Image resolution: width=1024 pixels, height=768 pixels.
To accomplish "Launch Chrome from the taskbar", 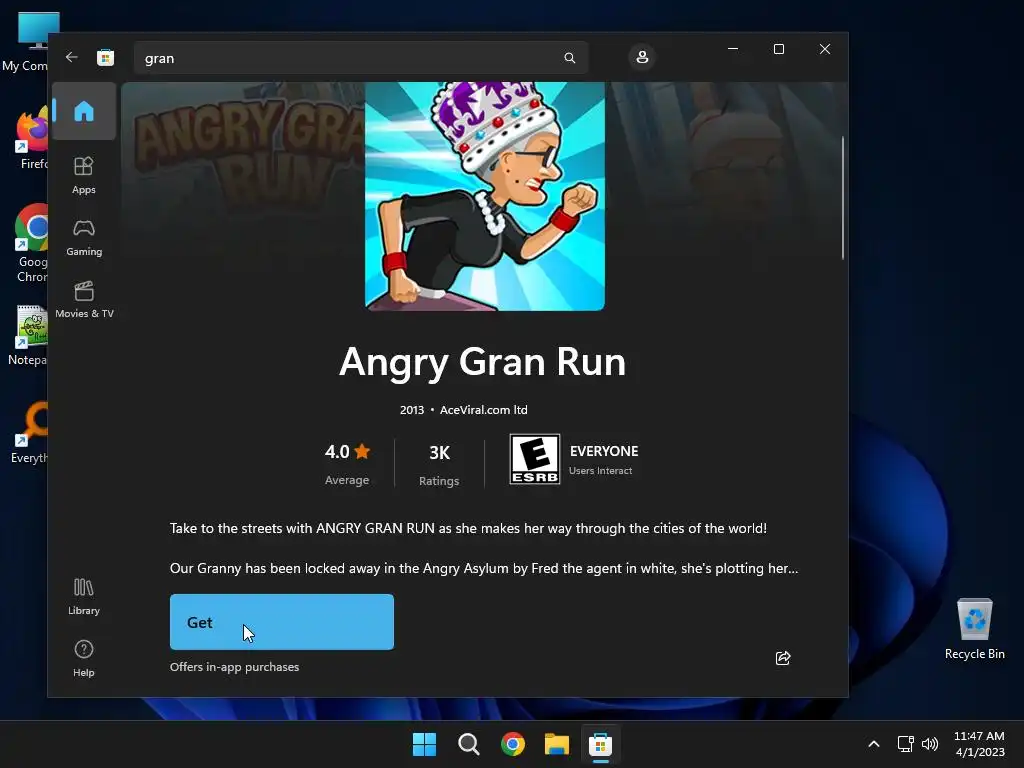I will click(x=513, y=744).
